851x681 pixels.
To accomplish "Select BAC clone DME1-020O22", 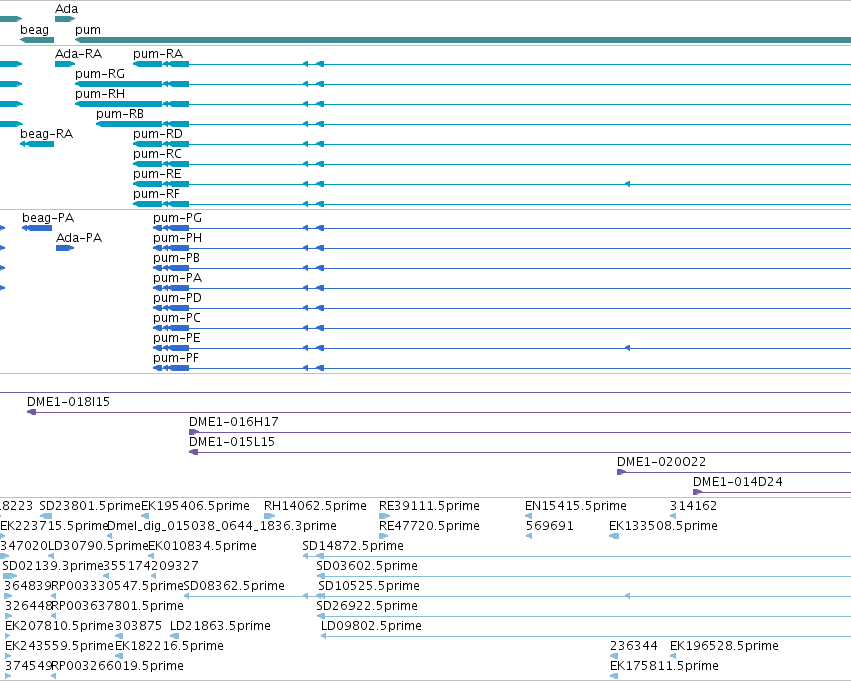I will tap(662, 462).
